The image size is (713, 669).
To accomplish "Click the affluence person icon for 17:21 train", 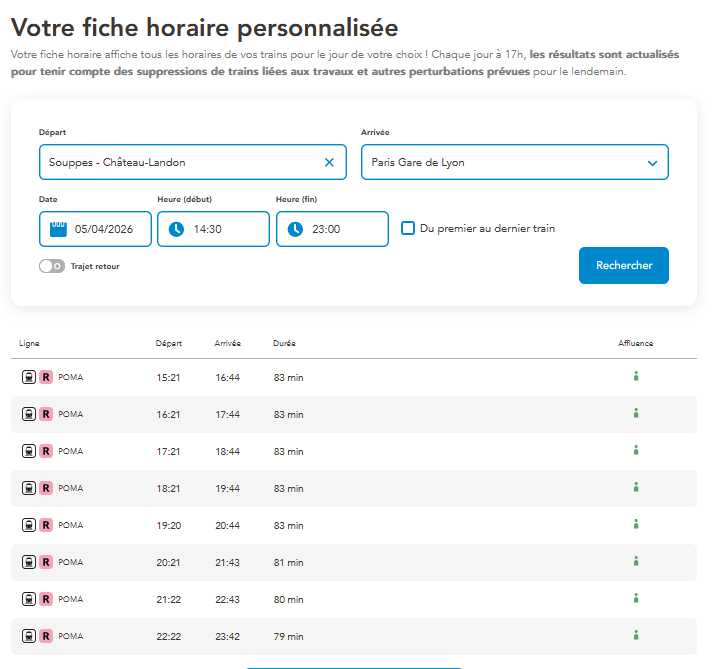I will 636,450.
